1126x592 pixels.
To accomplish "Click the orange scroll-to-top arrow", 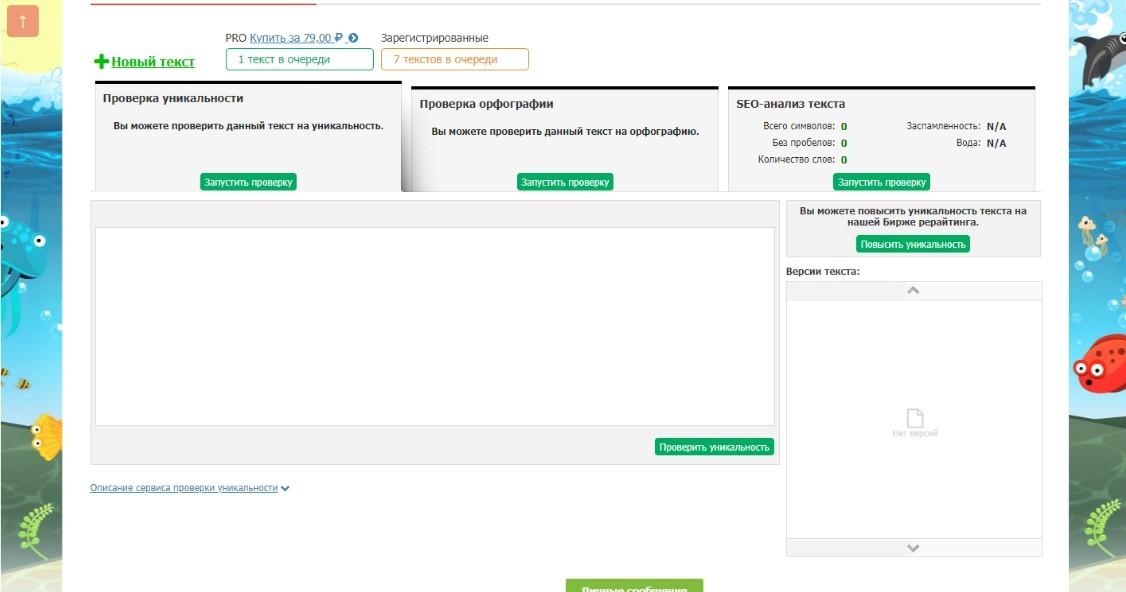I will tap(22, 21).
